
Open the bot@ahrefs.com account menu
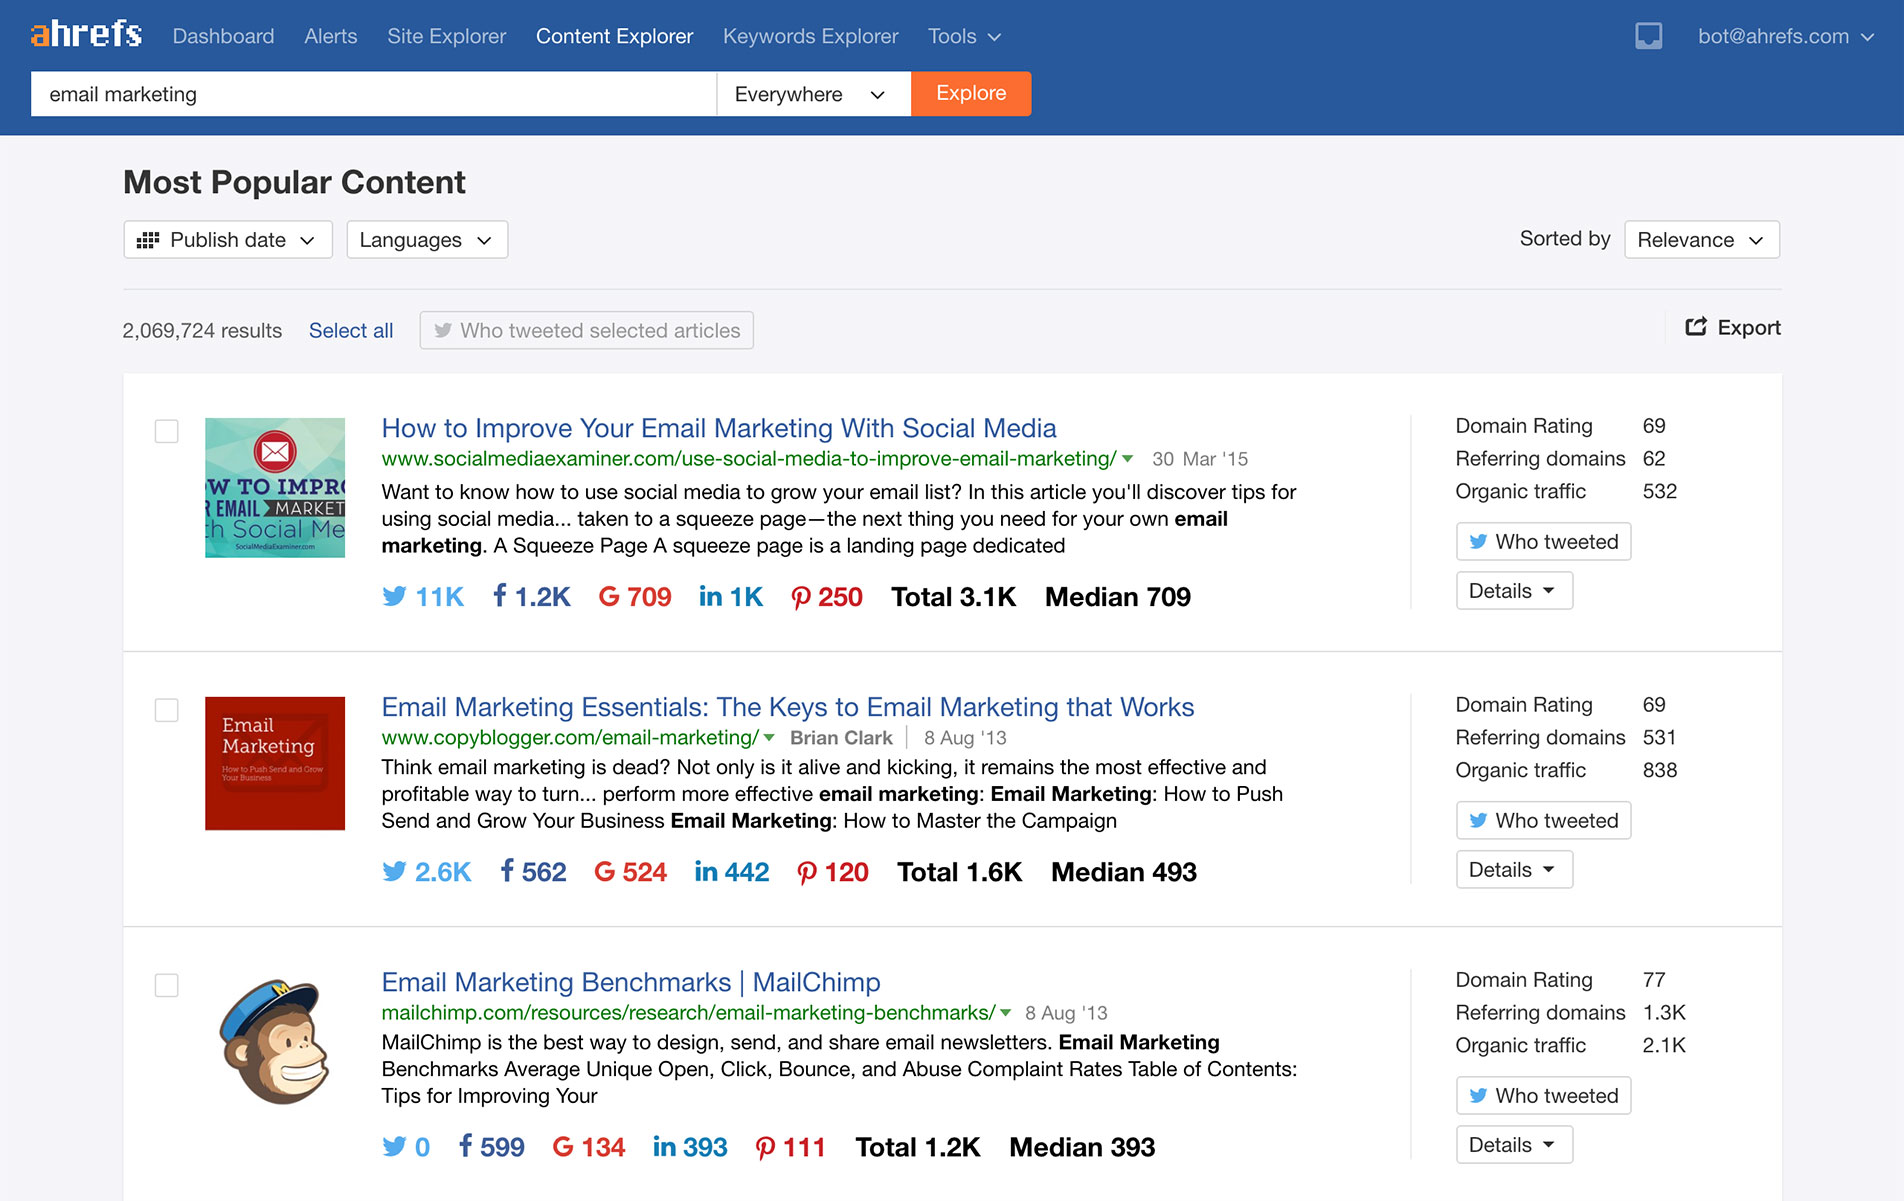point(1785,36)
